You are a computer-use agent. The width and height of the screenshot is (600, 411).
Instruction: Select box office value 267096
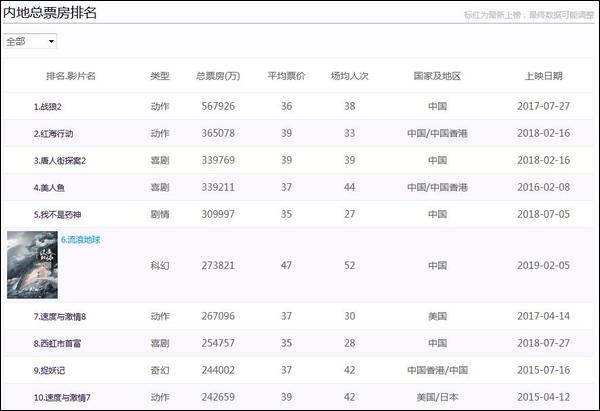[218, 316]
